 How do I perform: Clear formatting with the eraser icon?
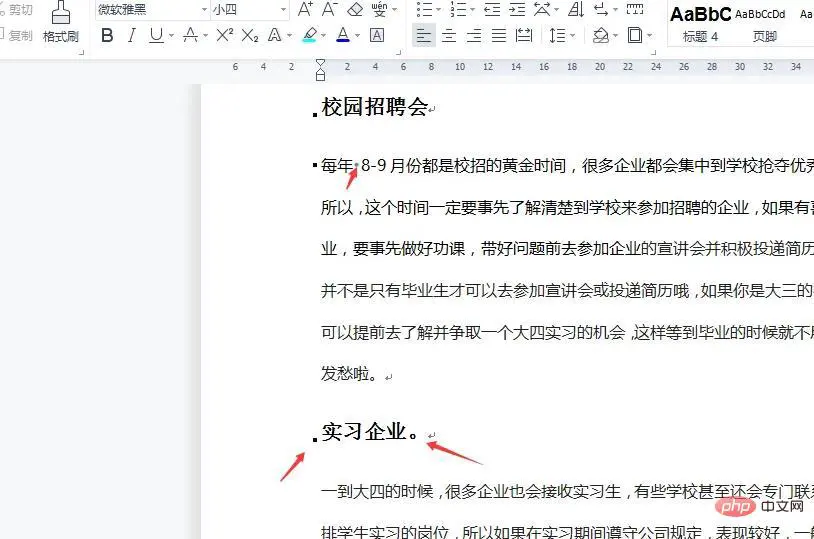355,9
